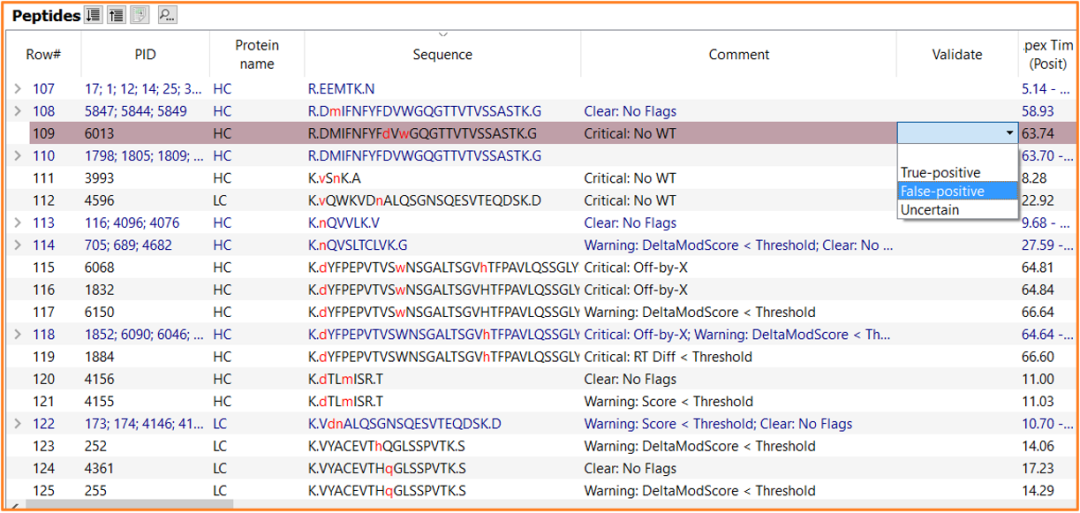1080x513 pixels.
Task: Click apex time value 58.93
Action: coord(1037,111)
